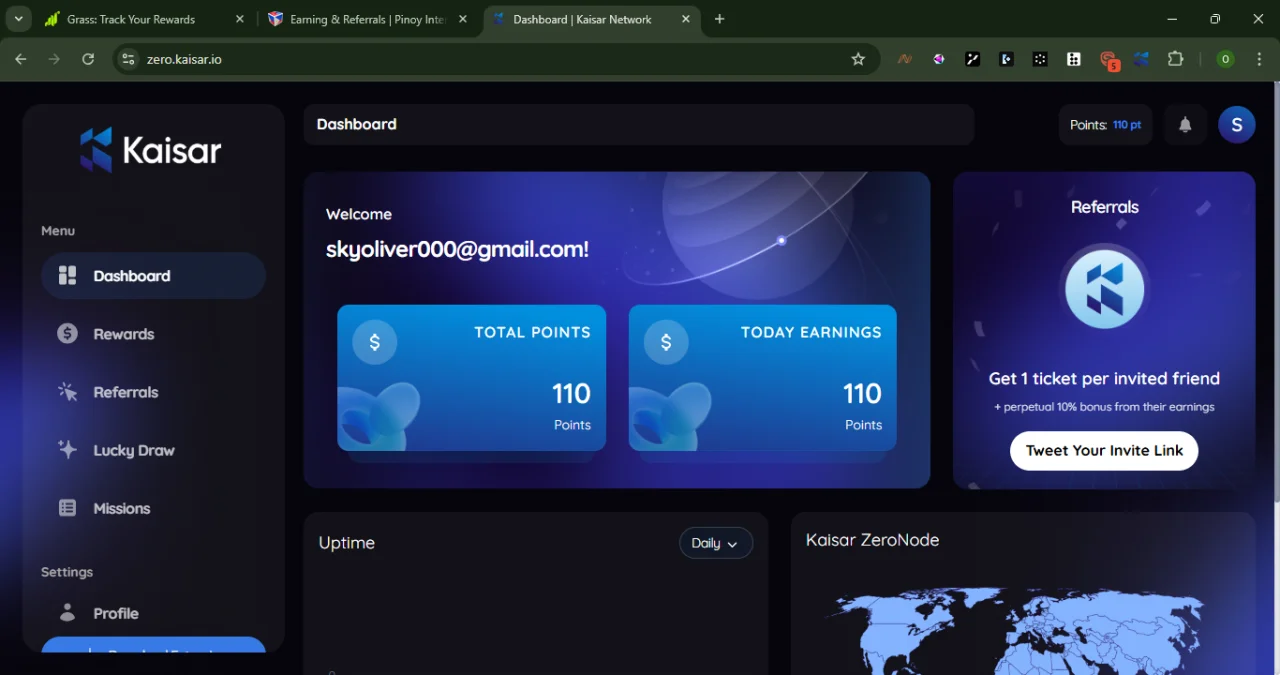Image resolution: width=1280 pixels, height=675 pixels.
Task: Click the Rewards dollar coin icon
Action: (x=67, y=334)
